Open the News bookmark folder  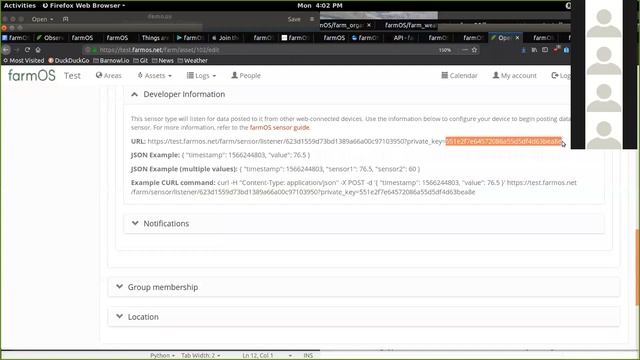162,60
